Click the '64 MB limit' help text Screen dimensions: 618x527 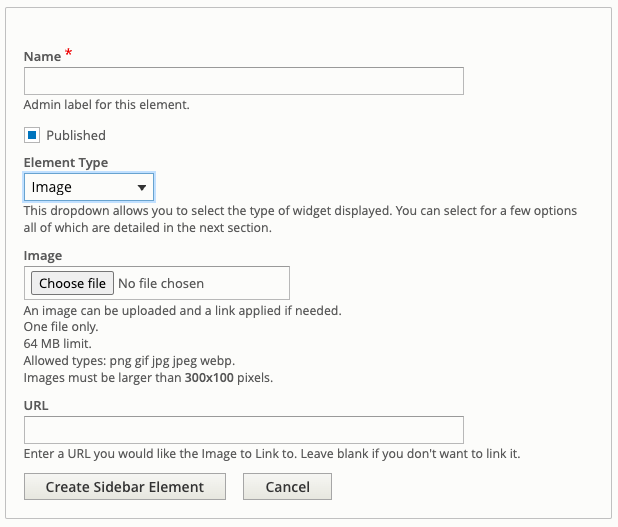pos(58,344)
